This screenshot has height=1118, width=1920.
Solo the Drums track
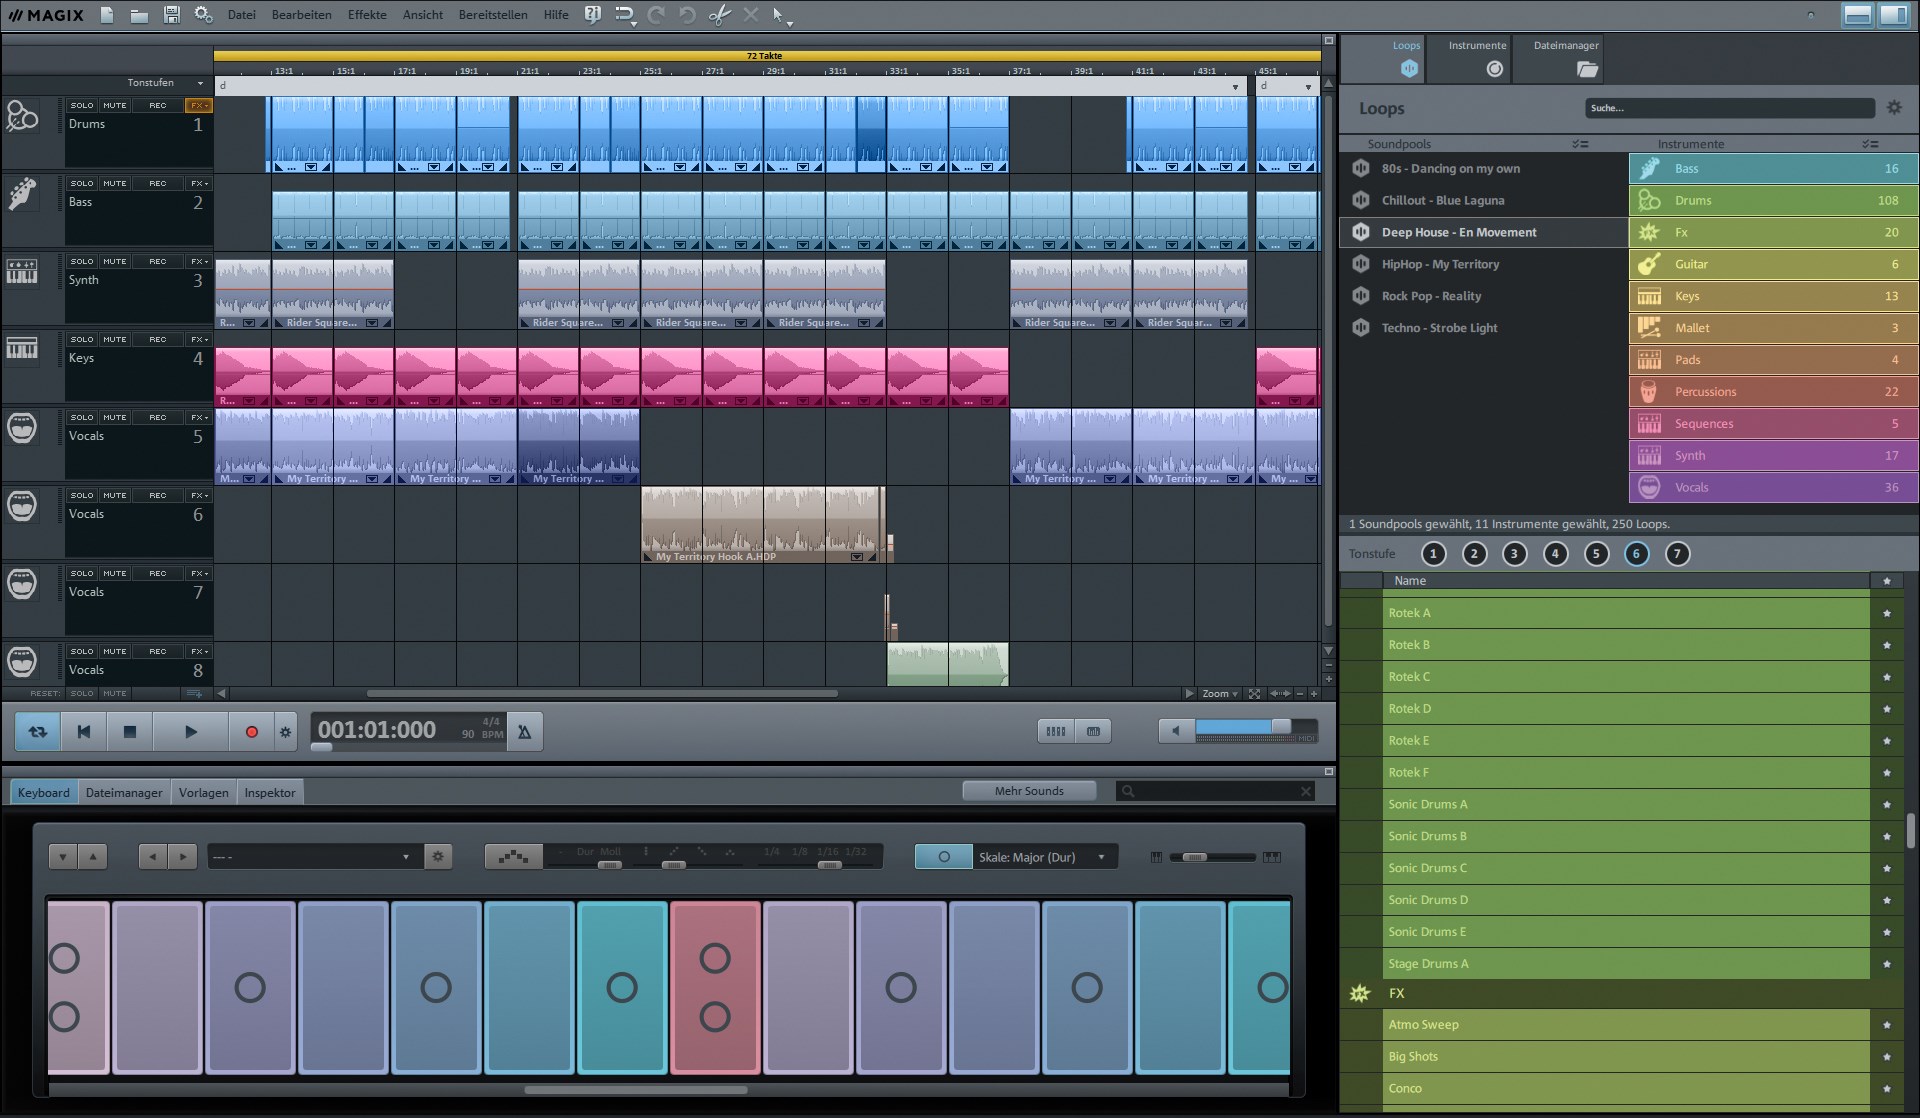pyautogui.click(x=82, y=105)
